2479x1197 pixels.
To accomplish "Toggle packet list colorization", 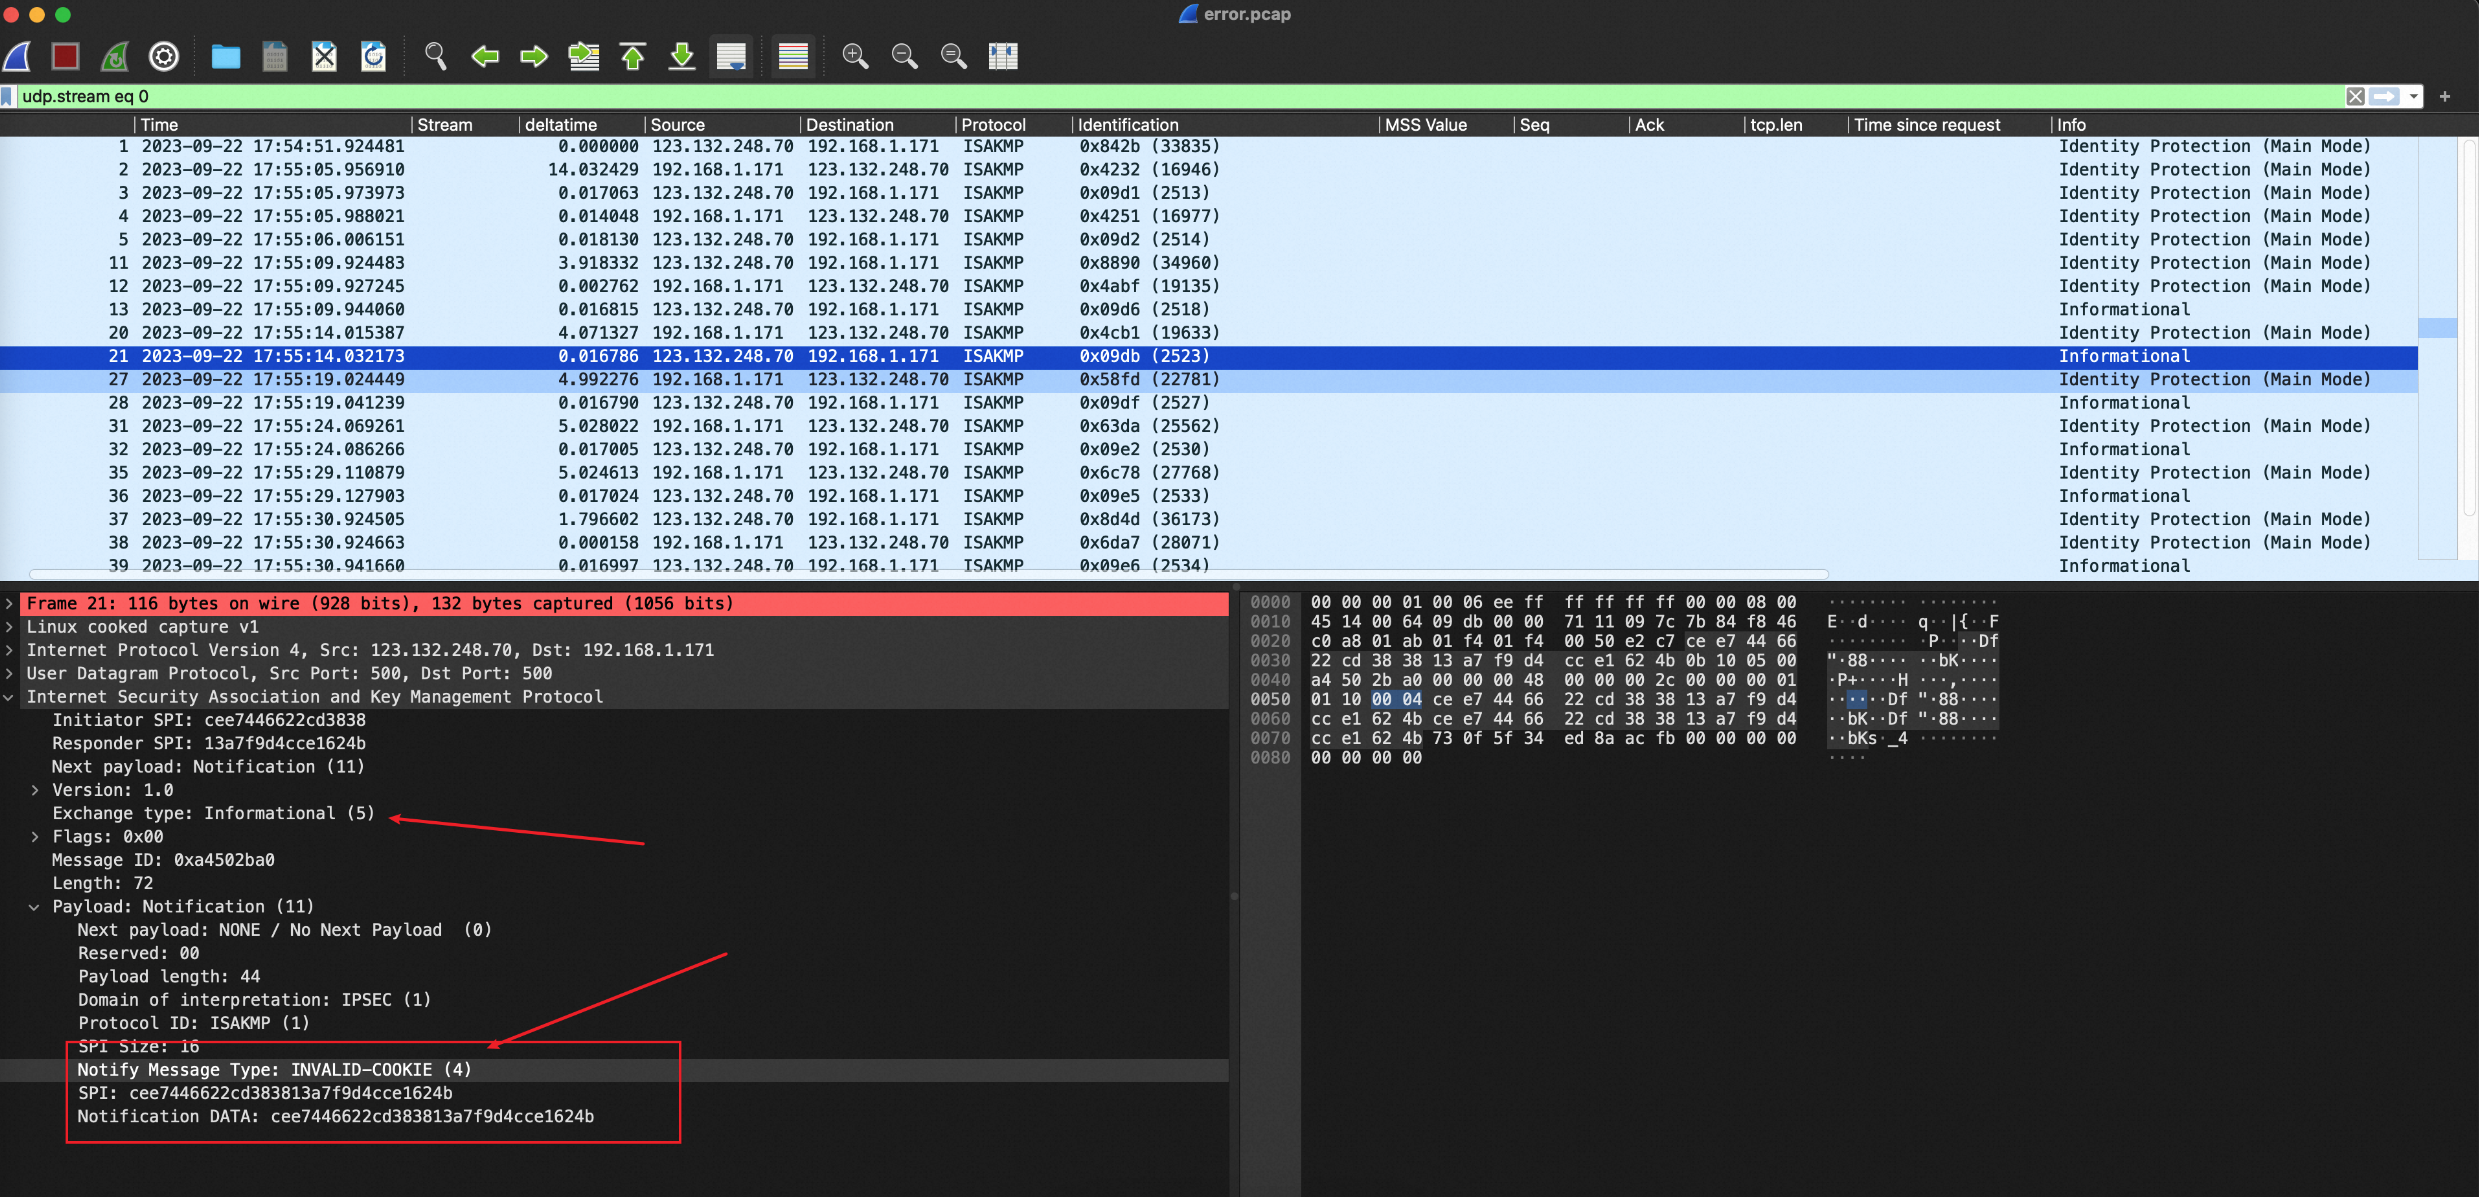I will pos(793,56).
